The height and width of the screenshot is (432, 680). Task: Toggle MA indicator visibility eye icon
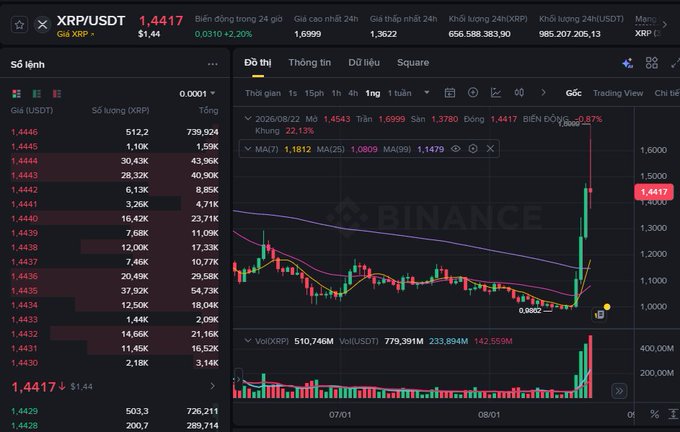(455, 149)
